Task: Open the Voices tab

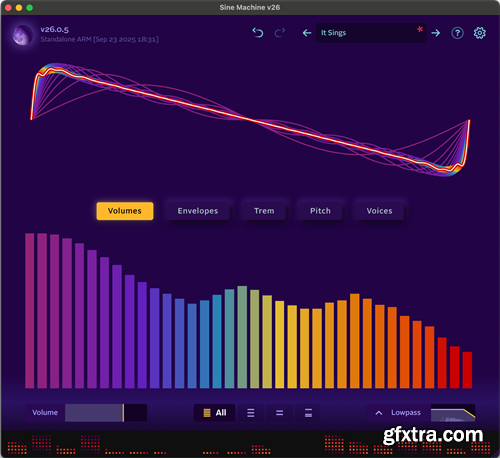Action: (x=379, y=211)
